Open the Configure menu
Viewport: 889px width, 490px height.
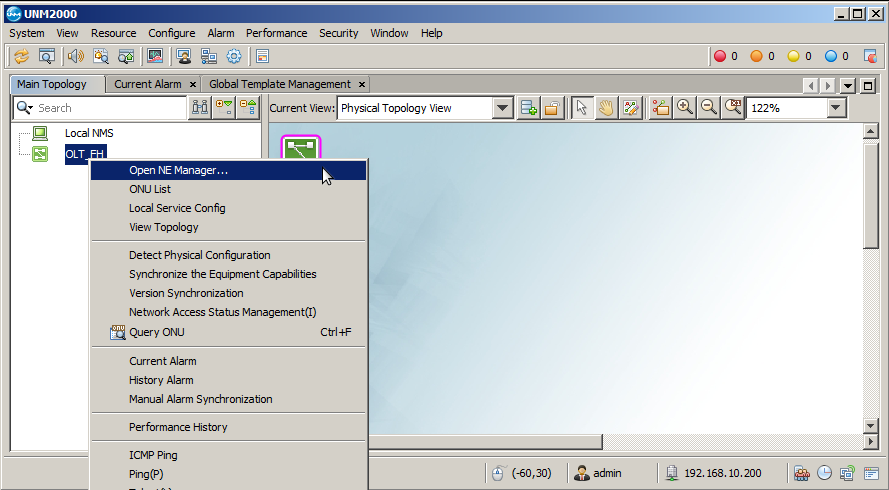pyautogui.click(x=172, y=33)
